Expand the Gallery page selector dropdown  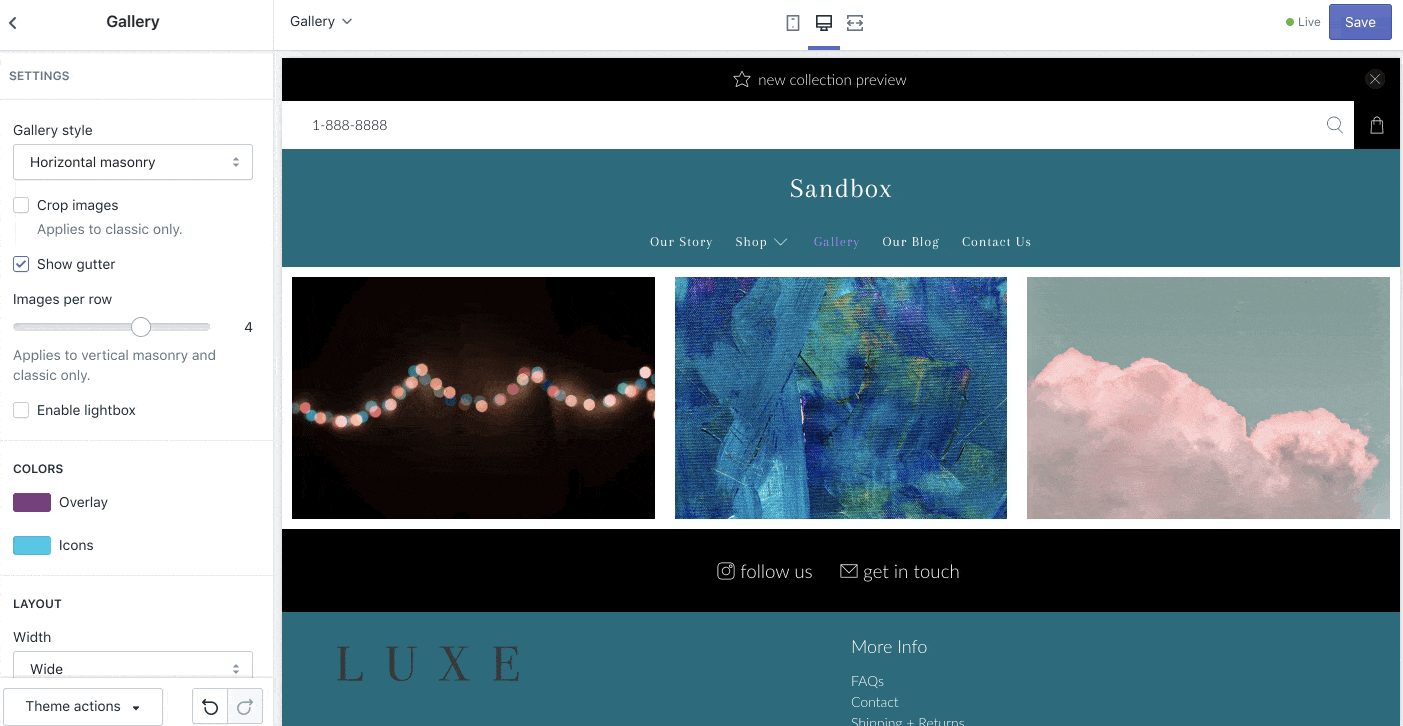pos(321,21)
